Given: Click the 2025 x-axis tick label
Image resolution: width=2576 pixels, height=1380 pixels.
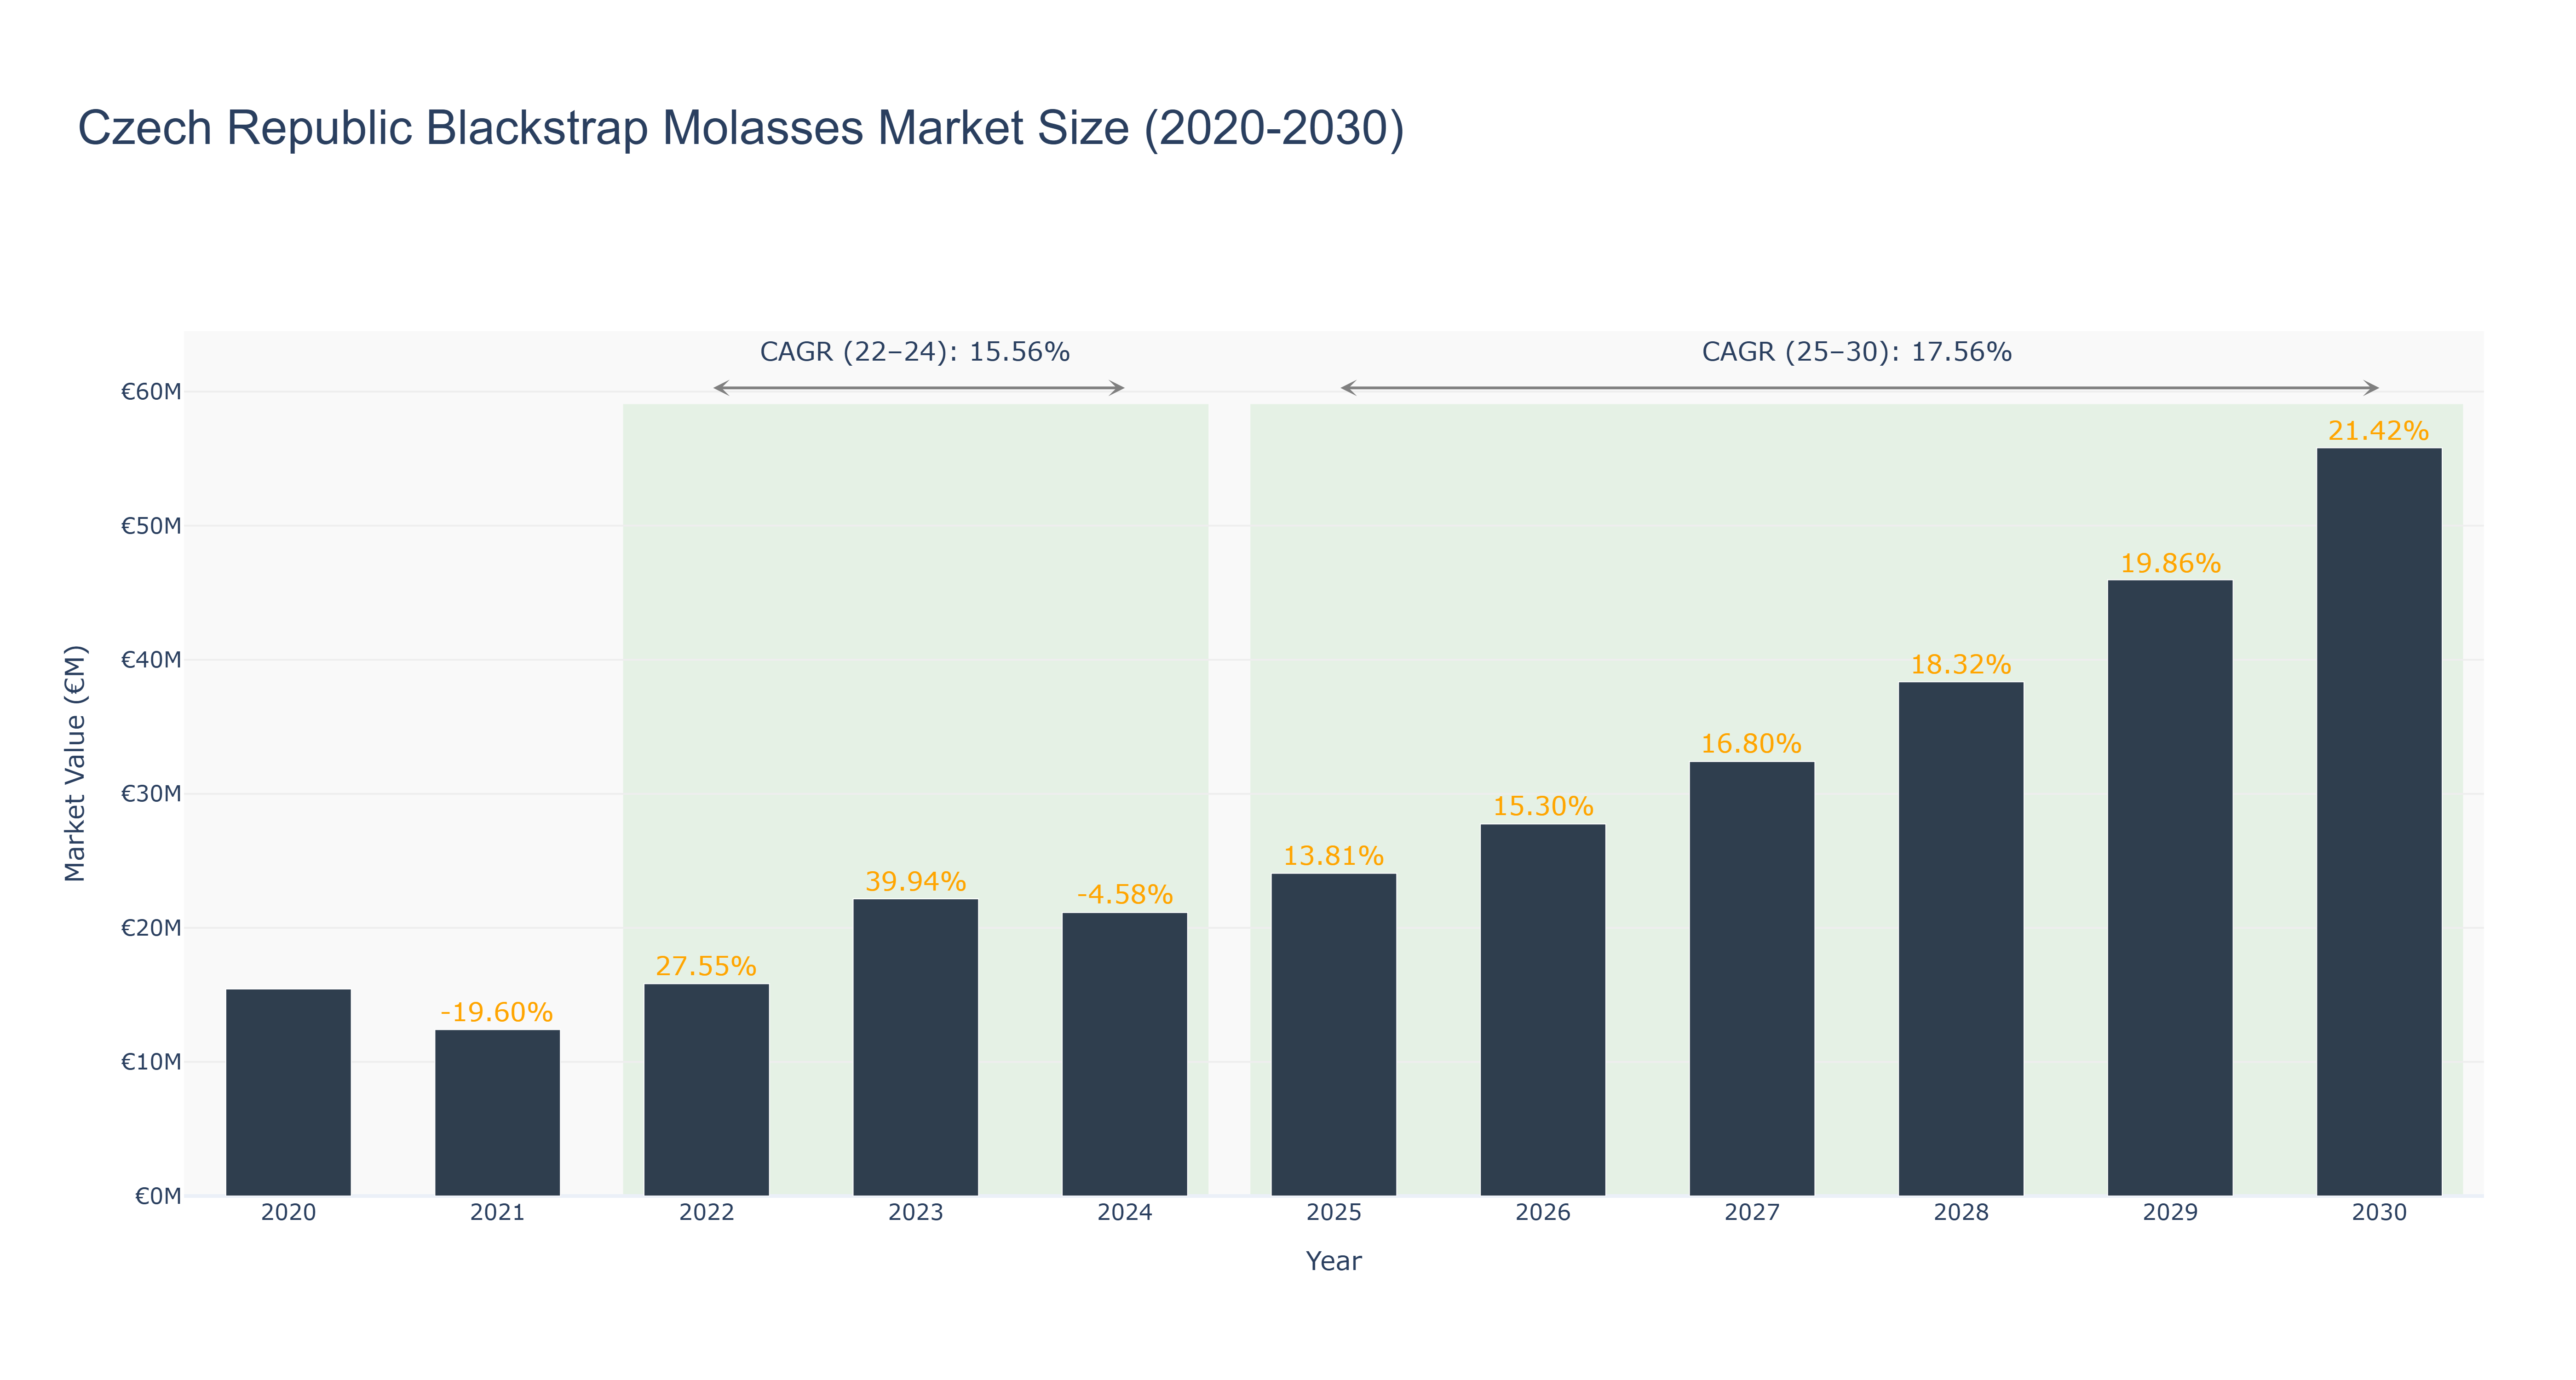Looking at the screenshot, I should pyautogui.click(x=1333, y=1212).
